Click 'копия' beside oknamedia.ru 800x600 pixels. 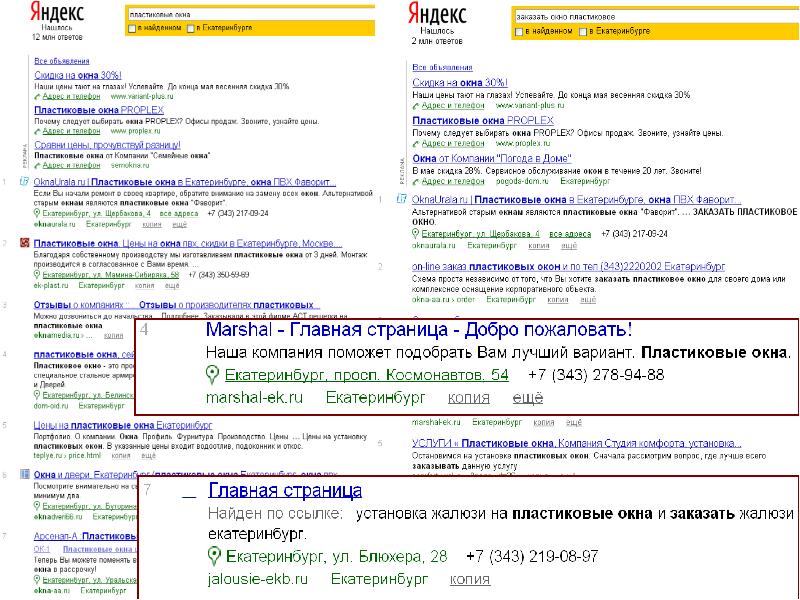[113, 335]
